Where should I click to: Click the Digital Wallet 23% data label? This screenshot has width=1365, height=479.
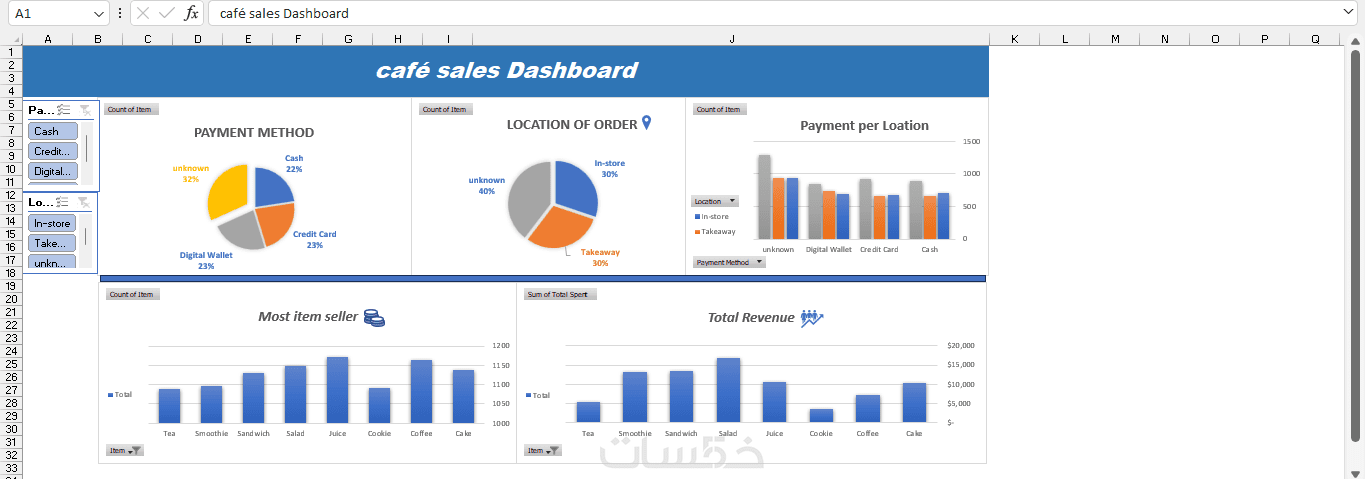point(206,261)
